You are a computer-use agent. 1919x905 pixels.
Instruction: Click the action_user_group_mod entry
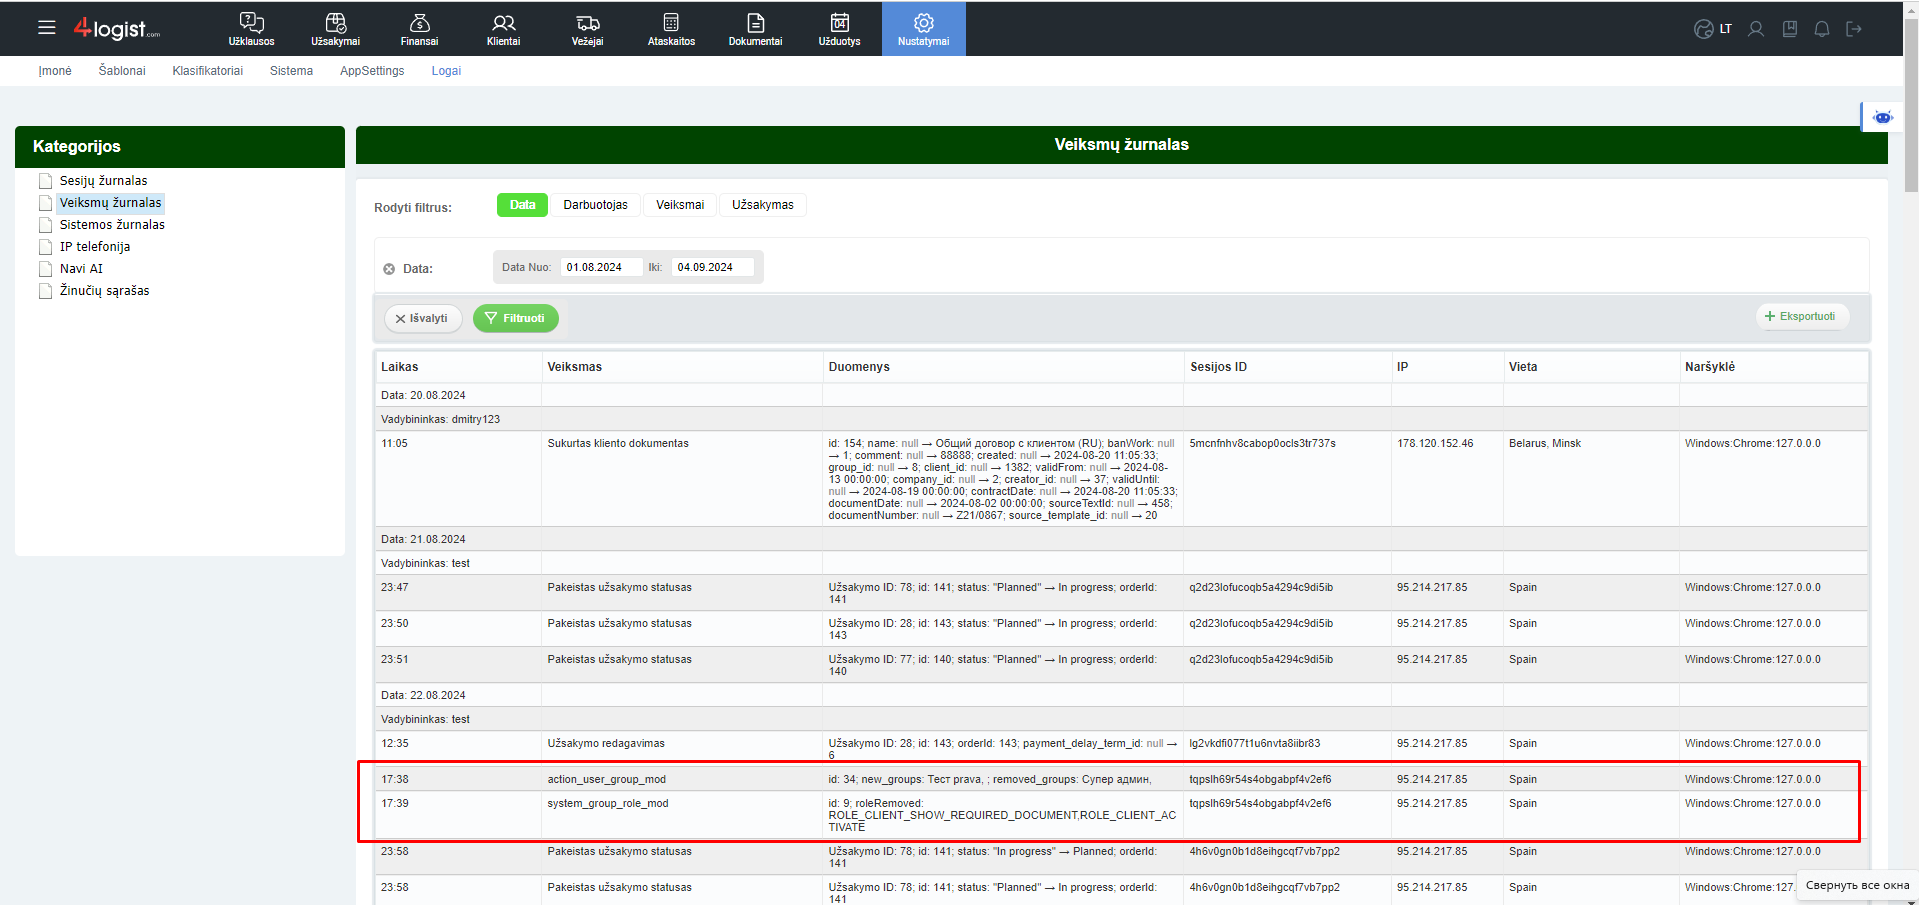[x=606, y=780]
